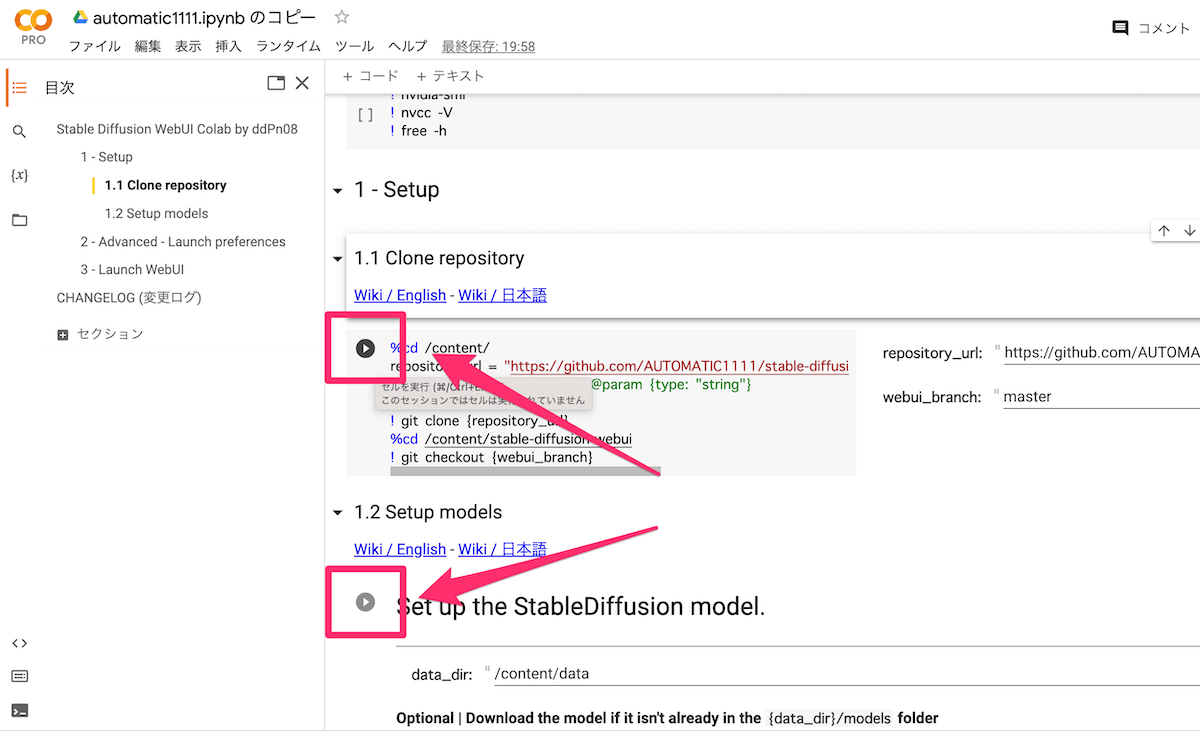
Task: Star this notebook
Action: 342,17
